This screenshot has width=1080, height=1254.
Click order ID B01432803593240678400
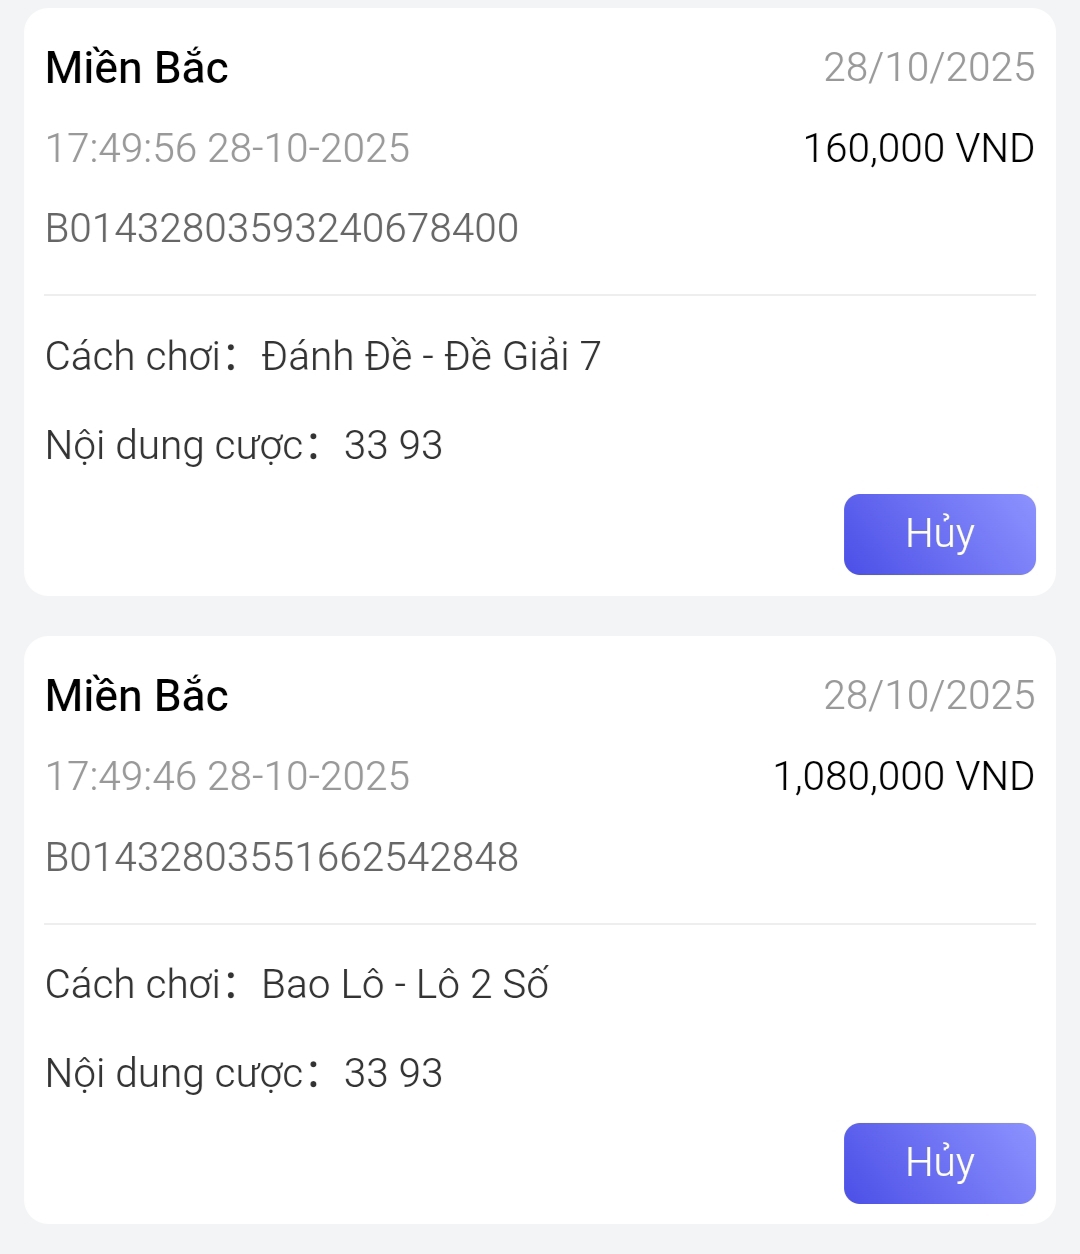coord(282,228)
